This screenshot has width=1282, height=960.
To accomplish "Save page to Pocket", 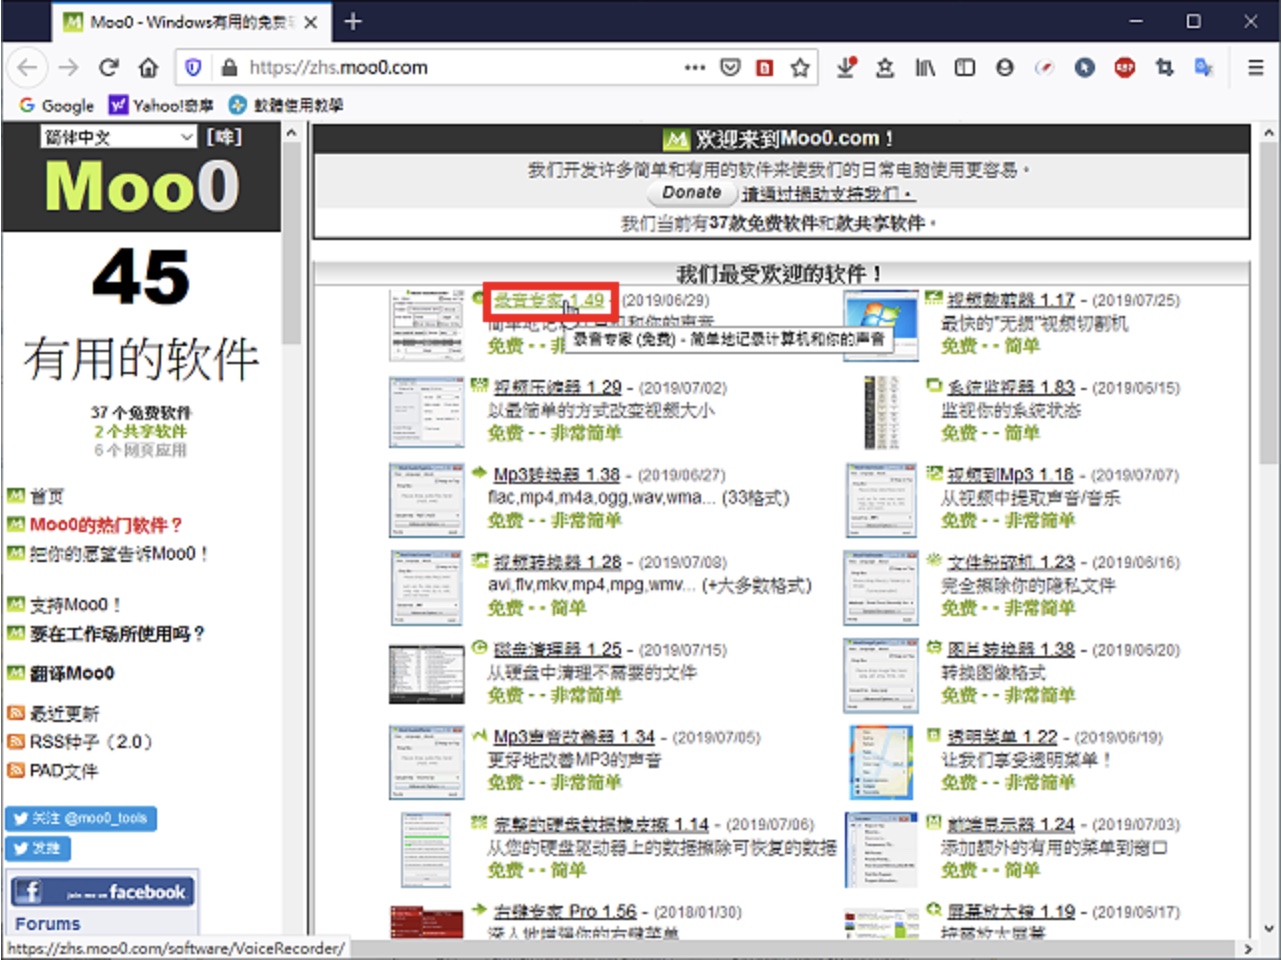I will pyautogui.click(x=730, y=67).
